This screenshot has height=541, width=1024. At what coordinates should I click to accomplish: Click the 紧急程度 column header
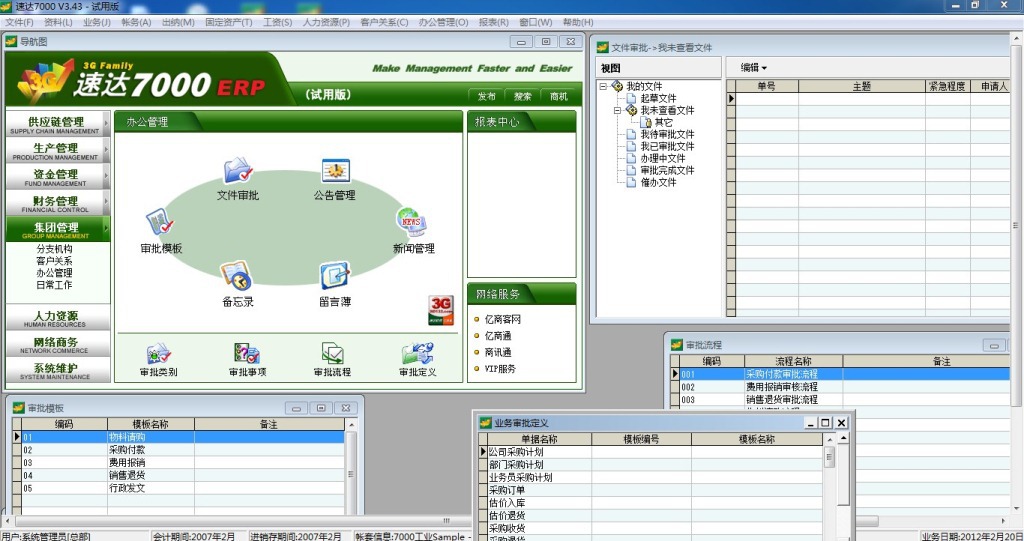pyautogui.click(x=948, y=86)
